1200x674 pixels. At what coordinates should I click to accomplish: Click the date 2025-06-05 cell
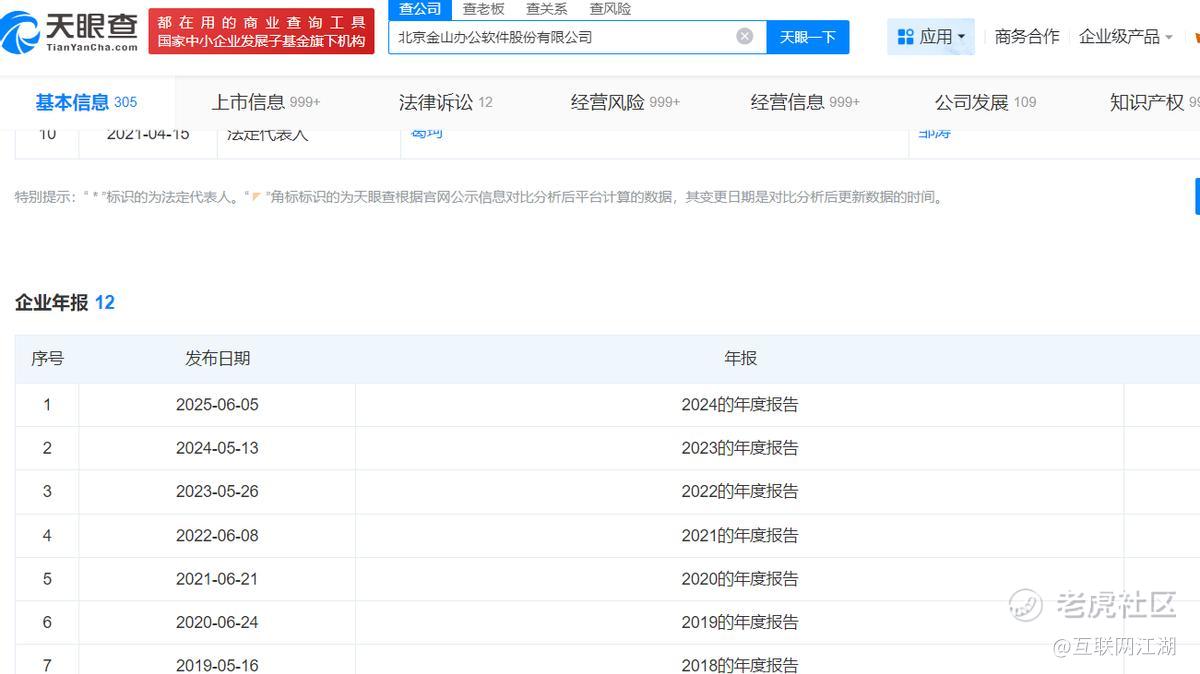217,405
